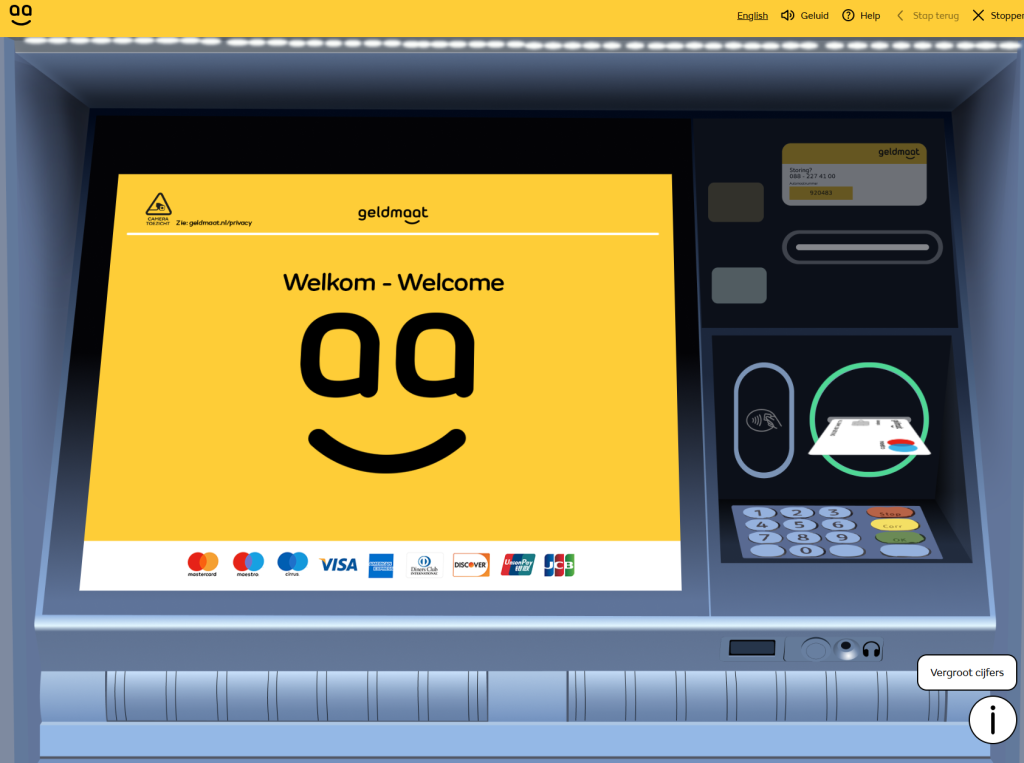Click keypad key 8
The height and width of the screenshot is (763, 1024).
click(x=803, y=538)
